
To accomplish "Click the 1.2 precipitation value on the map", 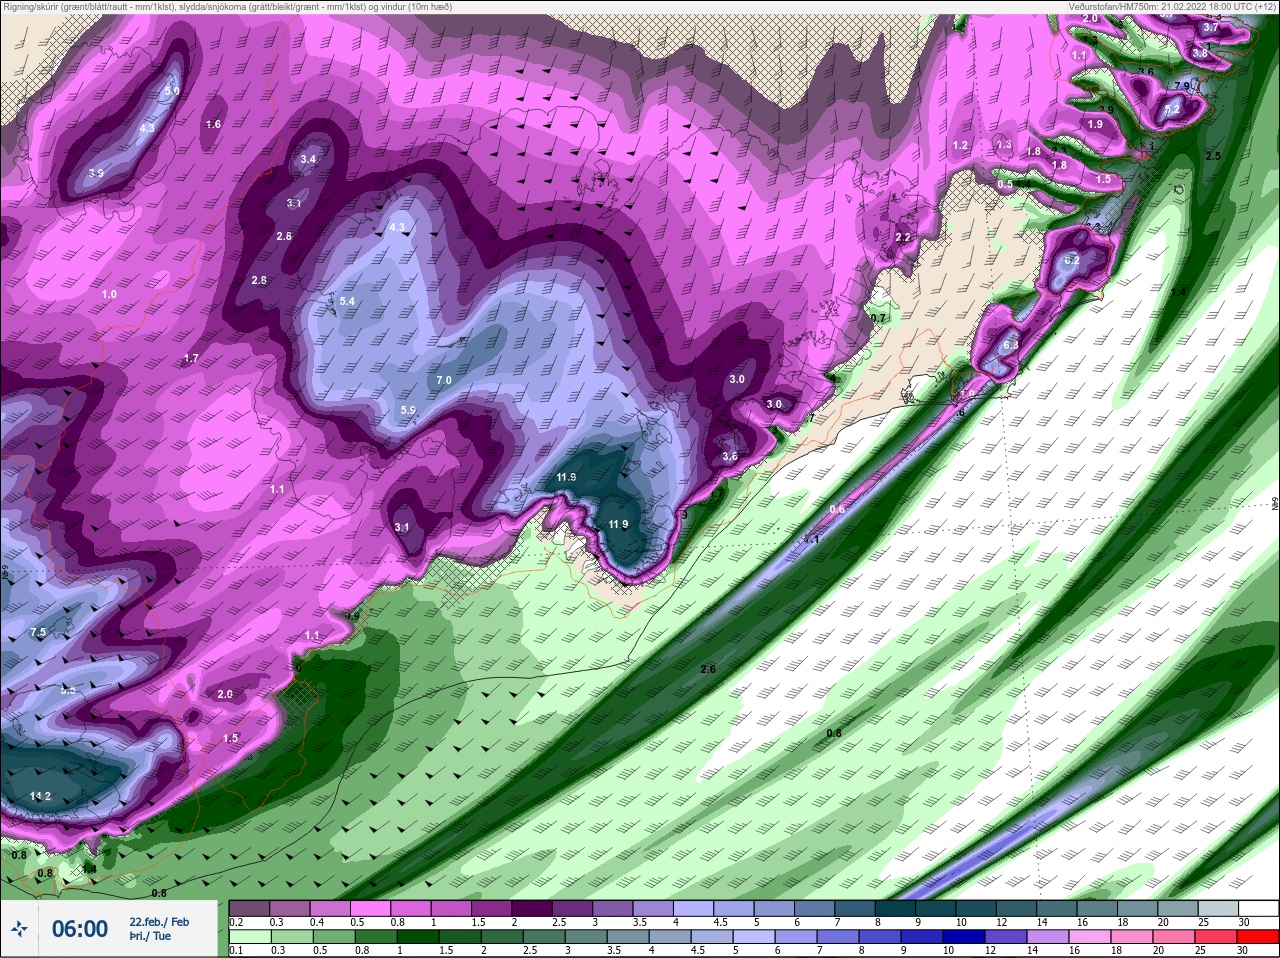I will point(960,145).
